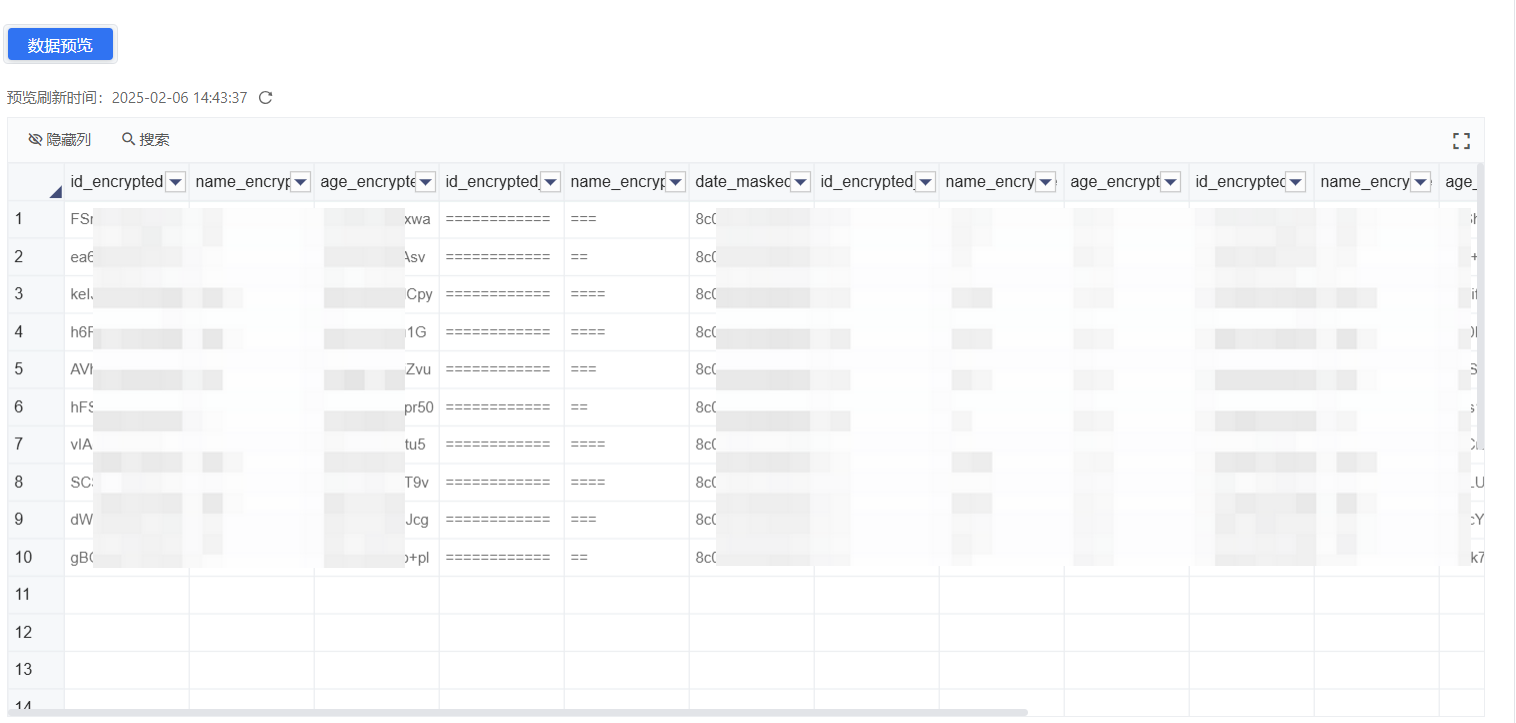
Task: Select row header 4
Action: coord(36,332)
